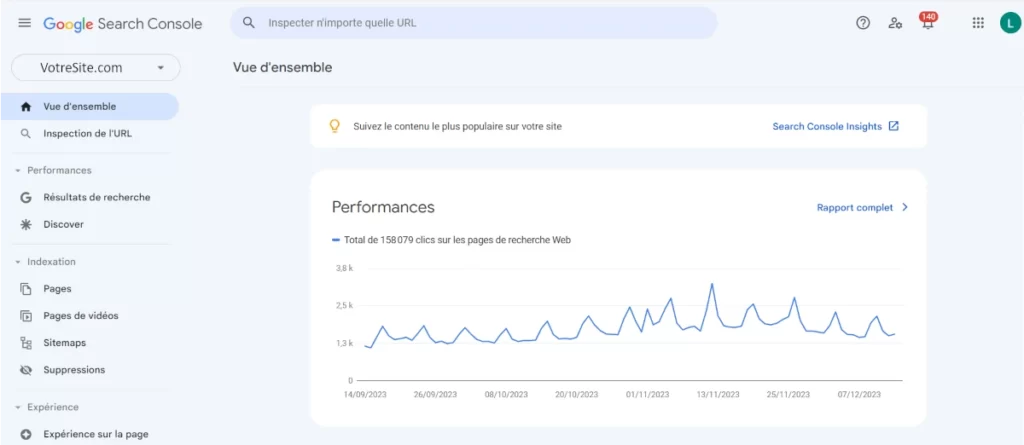Open users and settings icon
This screenshot has height=445, width=1024.
tap(895, 23)
